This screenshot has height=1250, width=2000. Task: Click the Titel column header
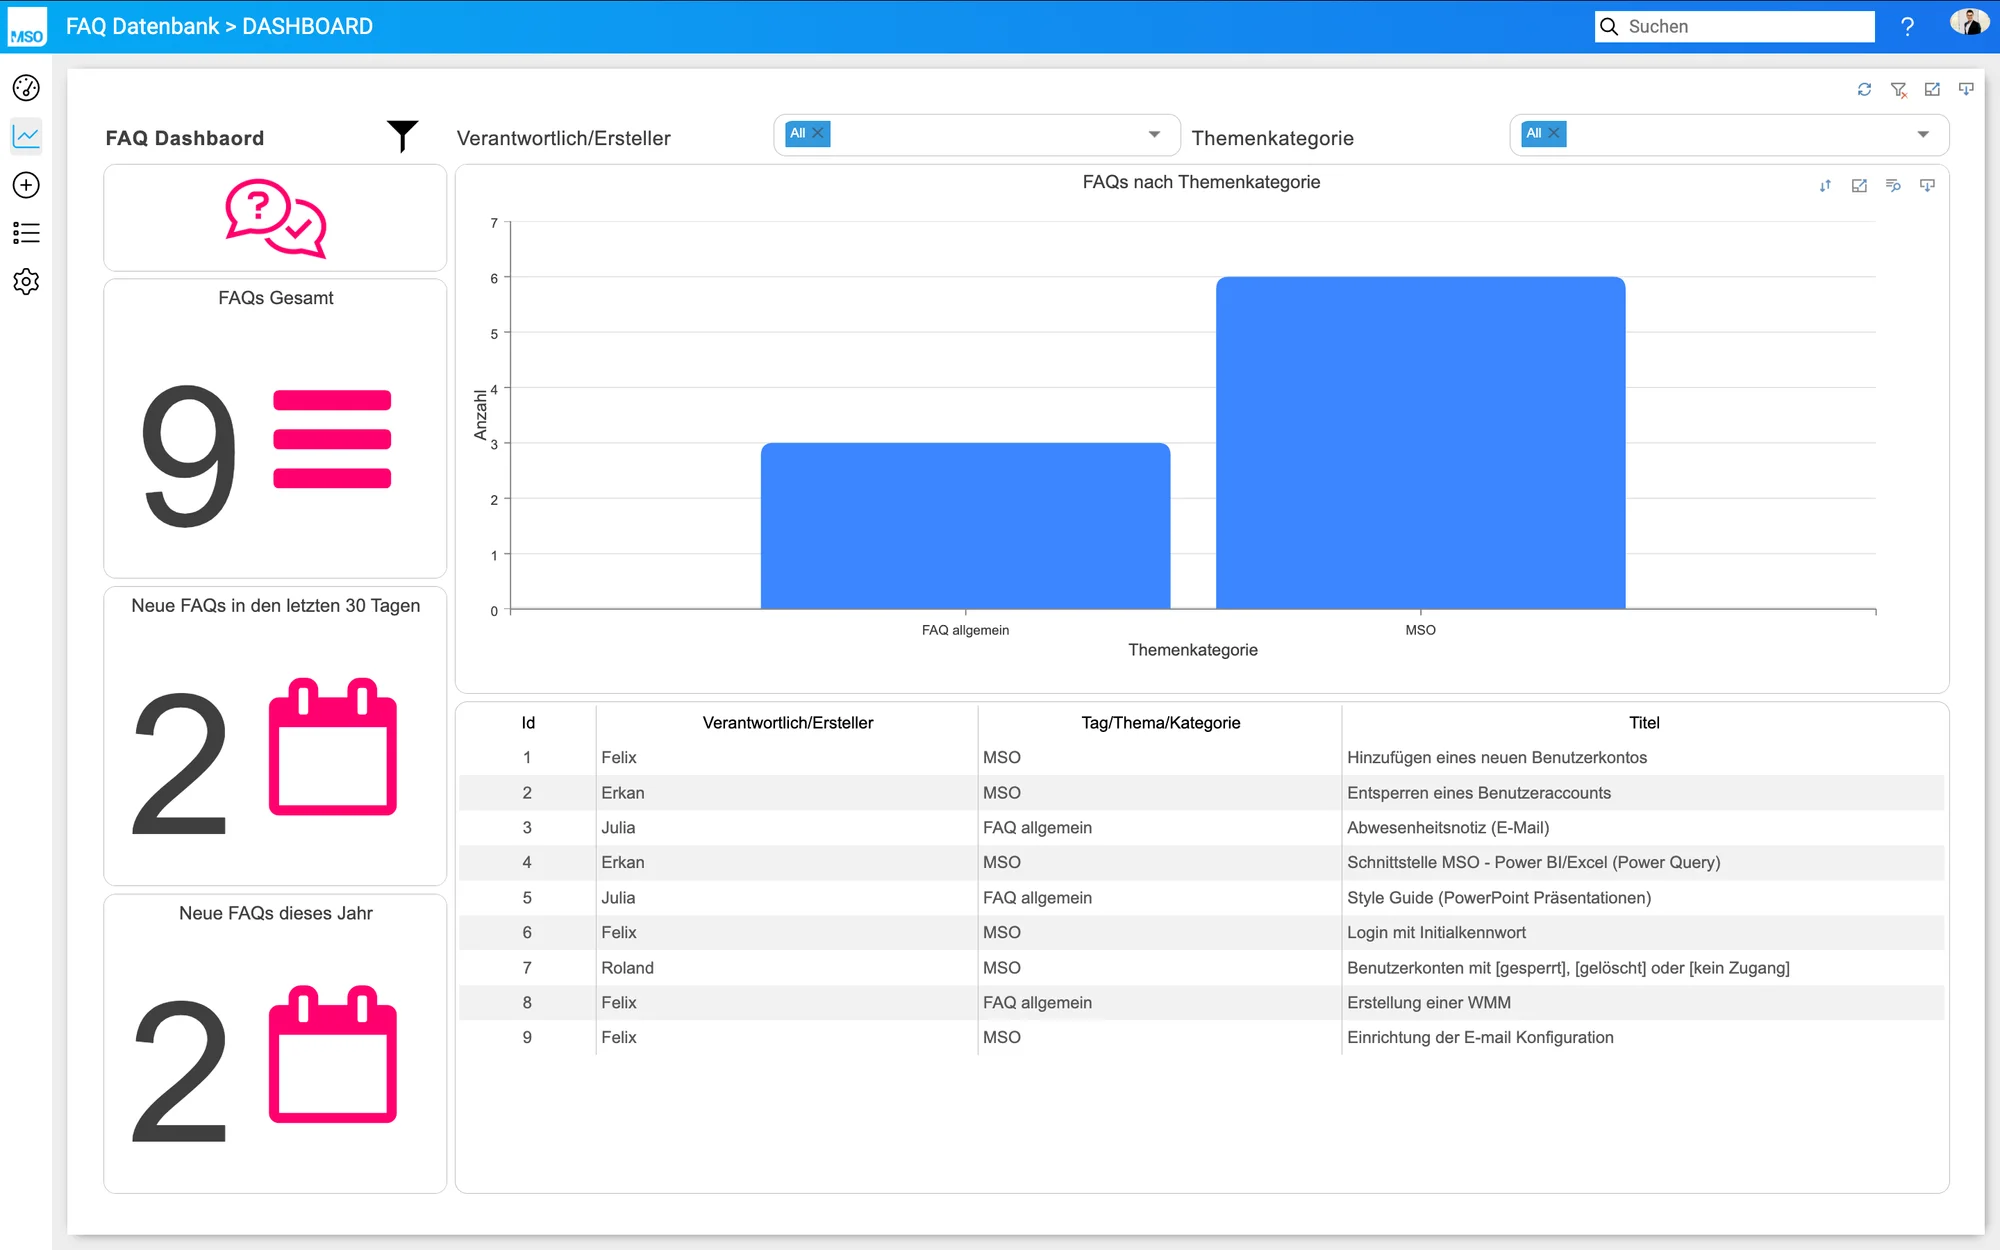(1644, 723)
